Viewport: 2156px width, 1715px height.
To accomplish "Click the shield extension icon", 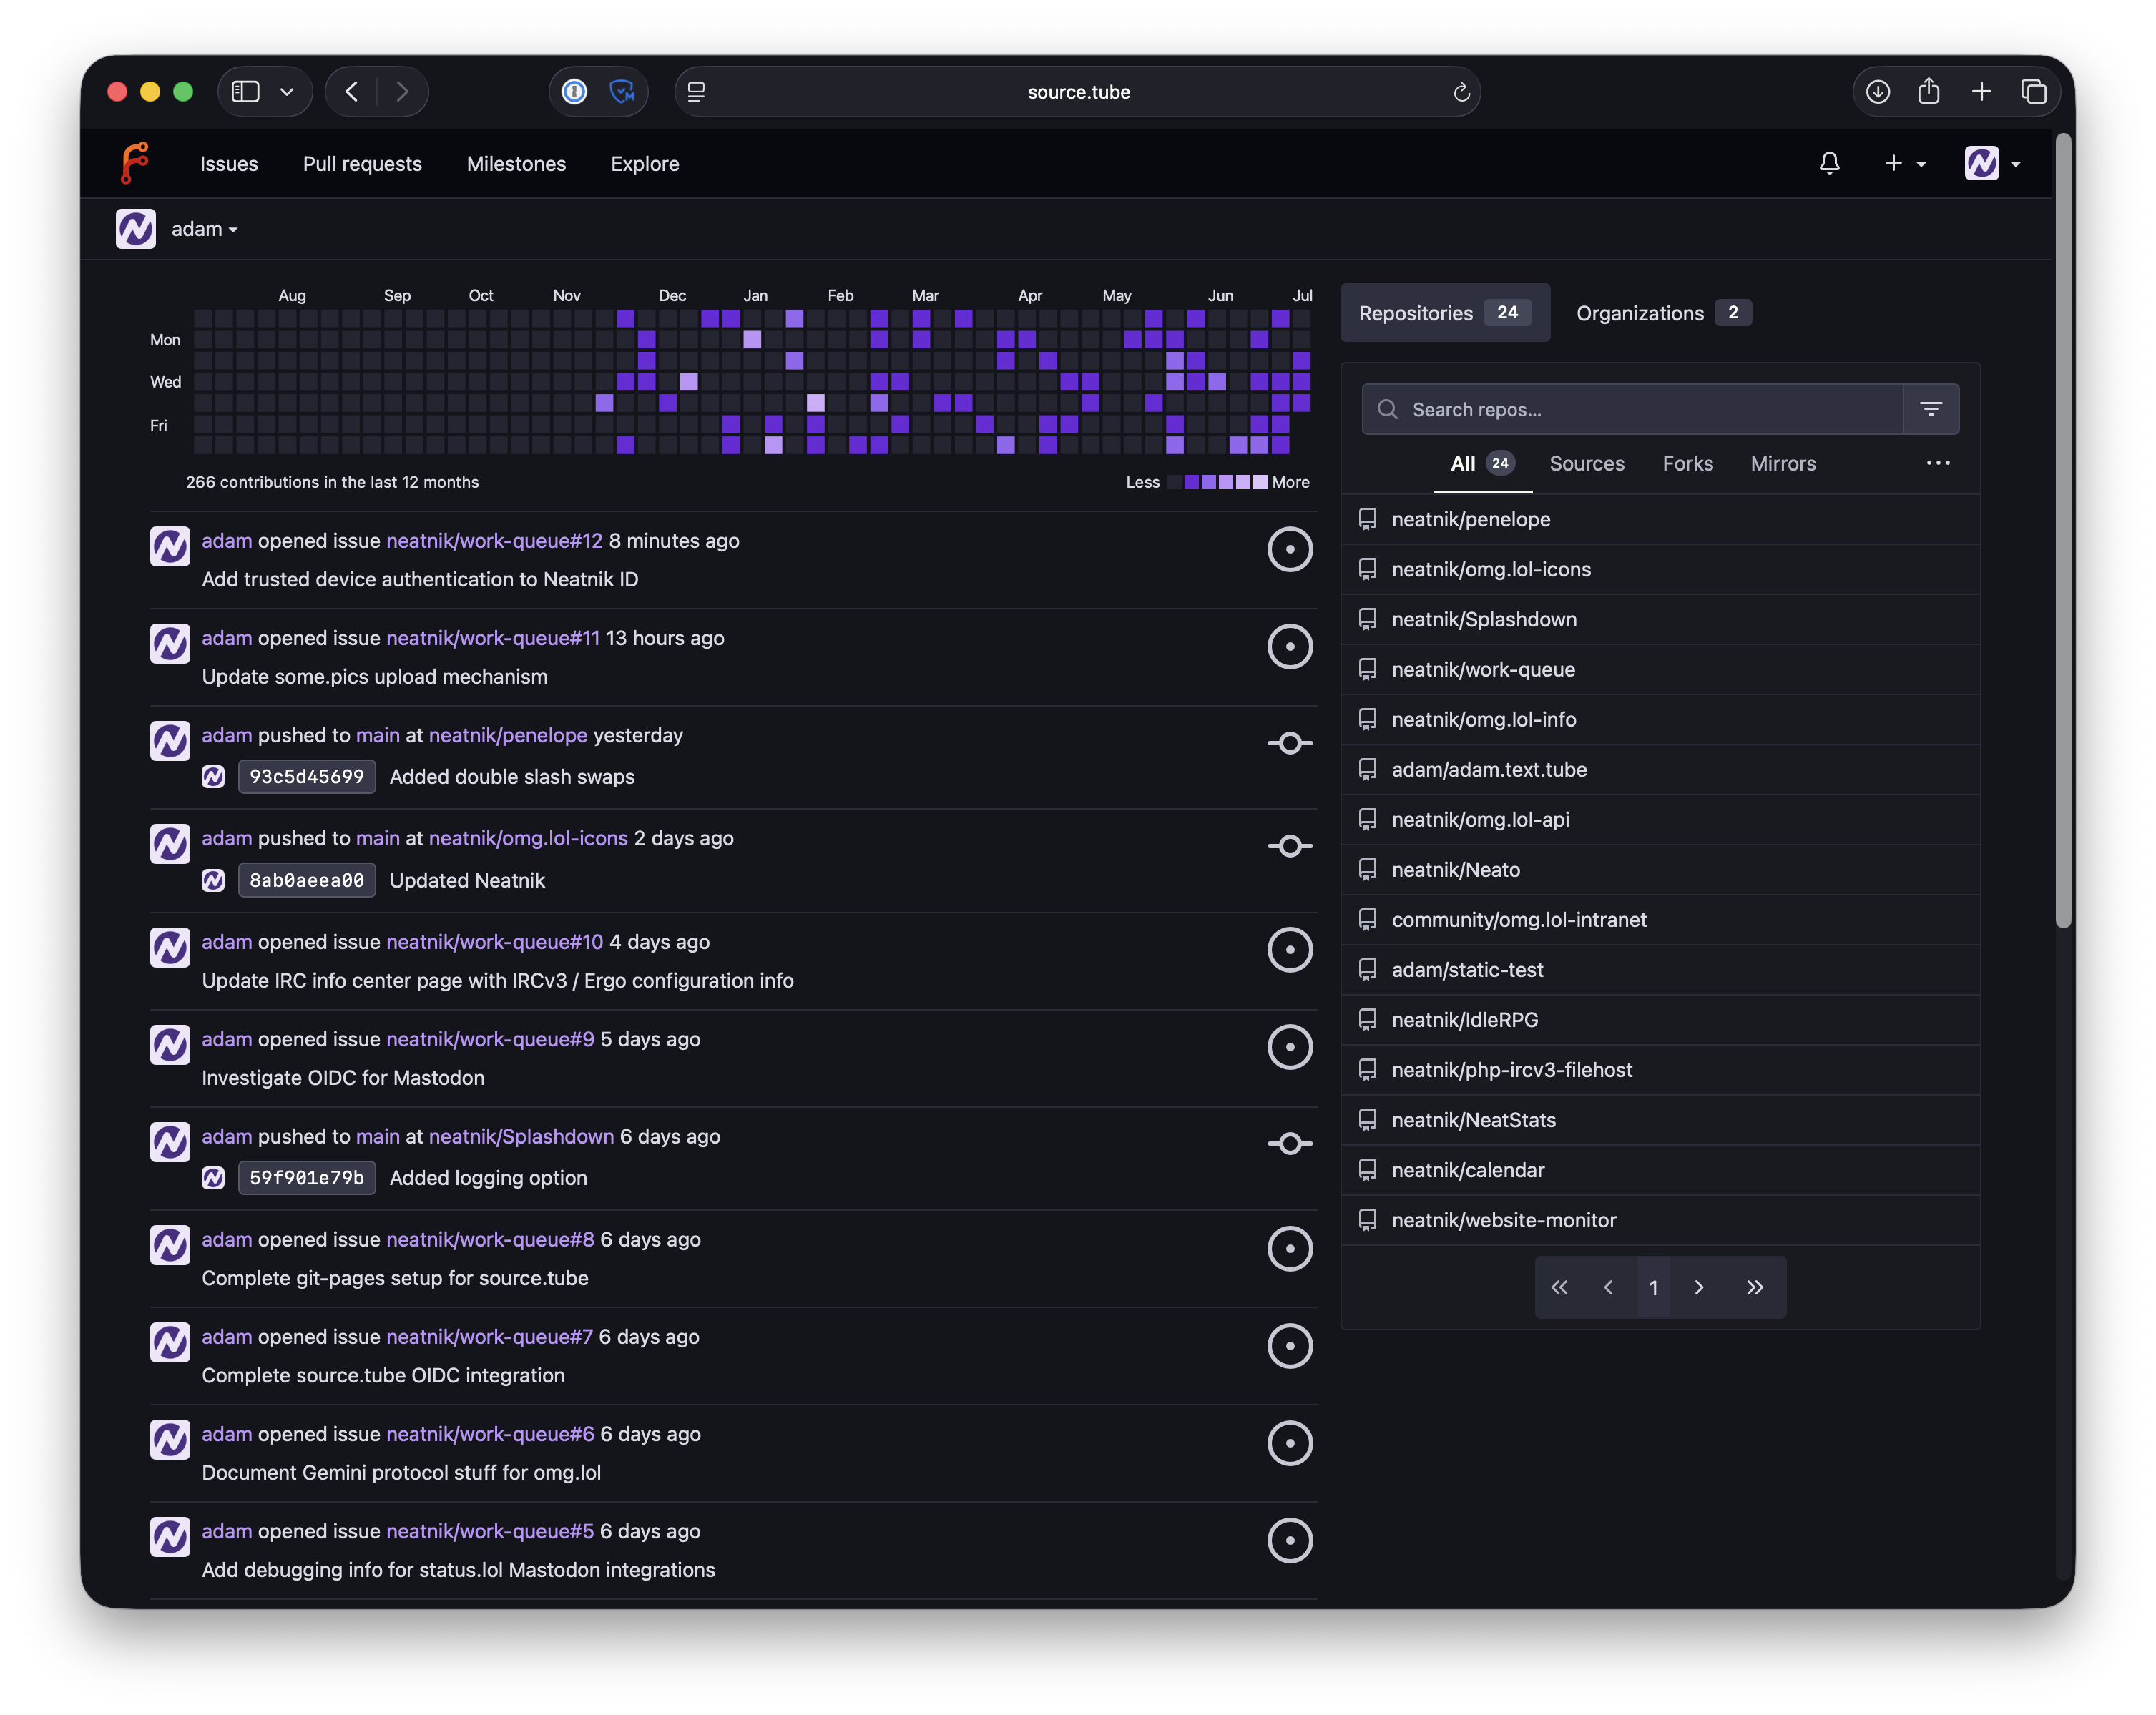I will (x=622, y=92).
